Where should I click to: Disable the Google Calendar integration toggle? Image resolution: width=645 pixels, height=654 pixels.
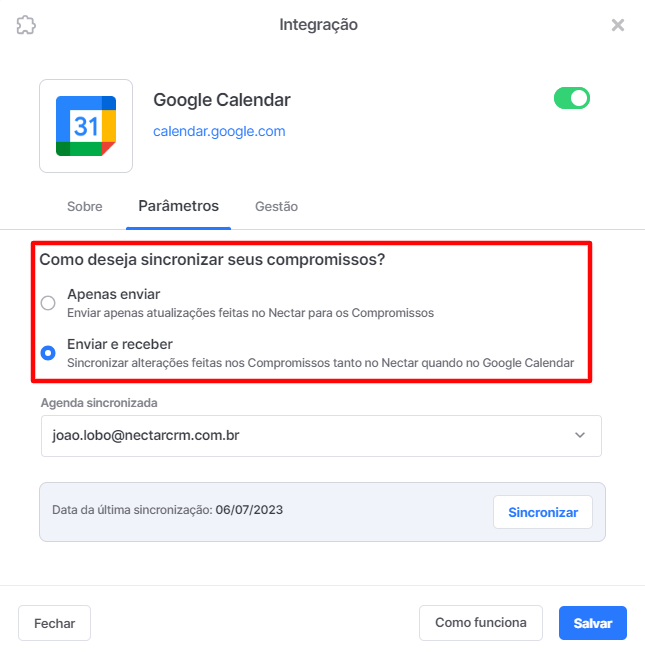[572, 98]
